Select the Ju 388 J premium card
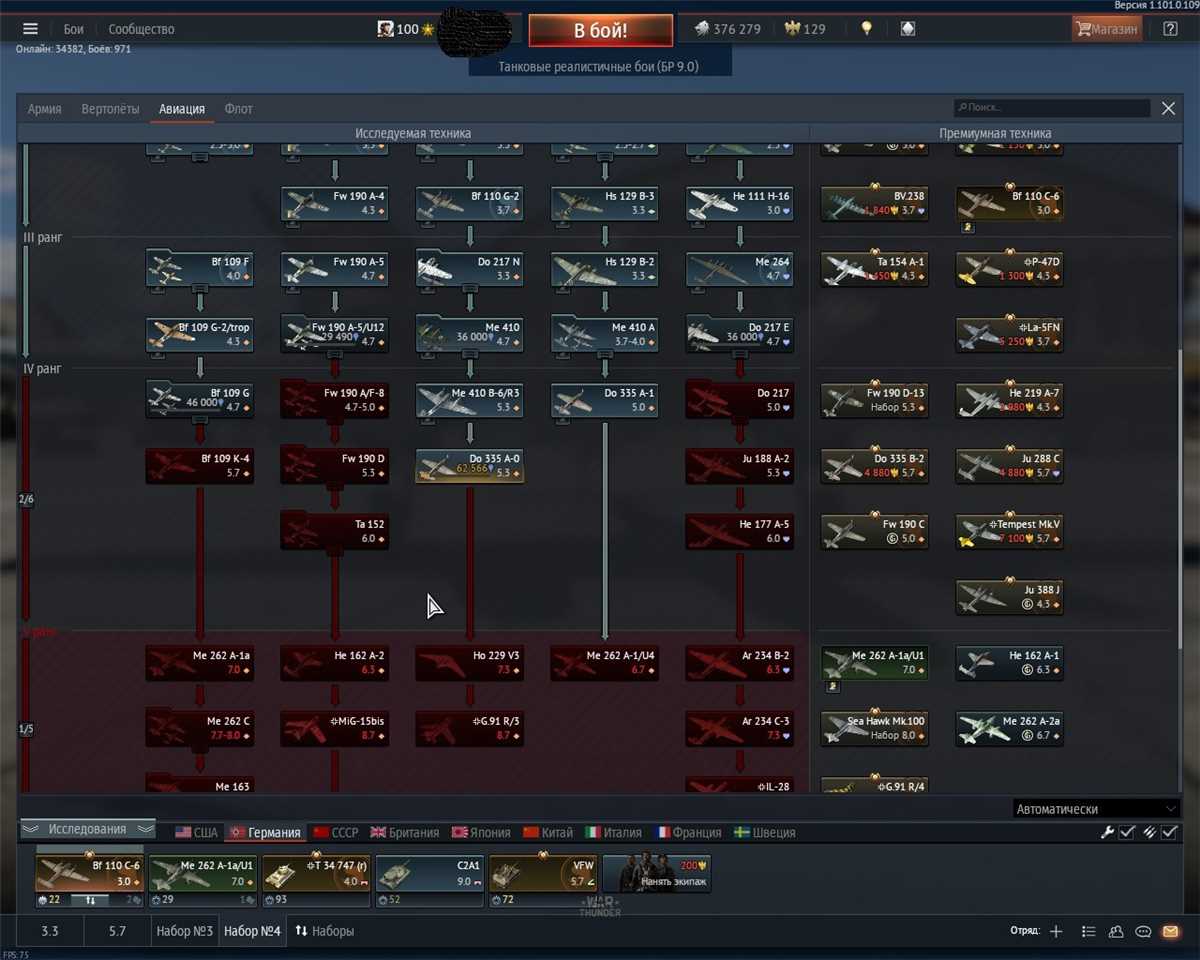 pyautogui.click(x=1009, y=597)
